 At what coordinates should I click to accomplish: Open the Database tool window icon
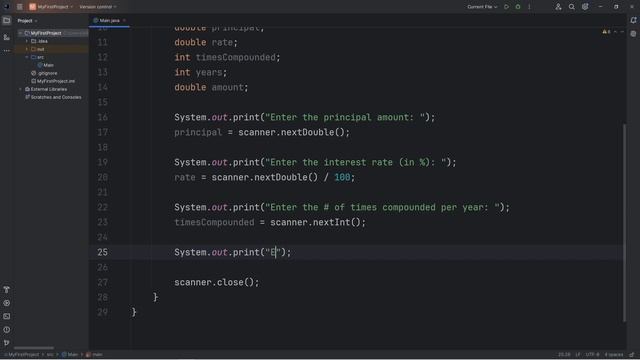click(633, 34)
